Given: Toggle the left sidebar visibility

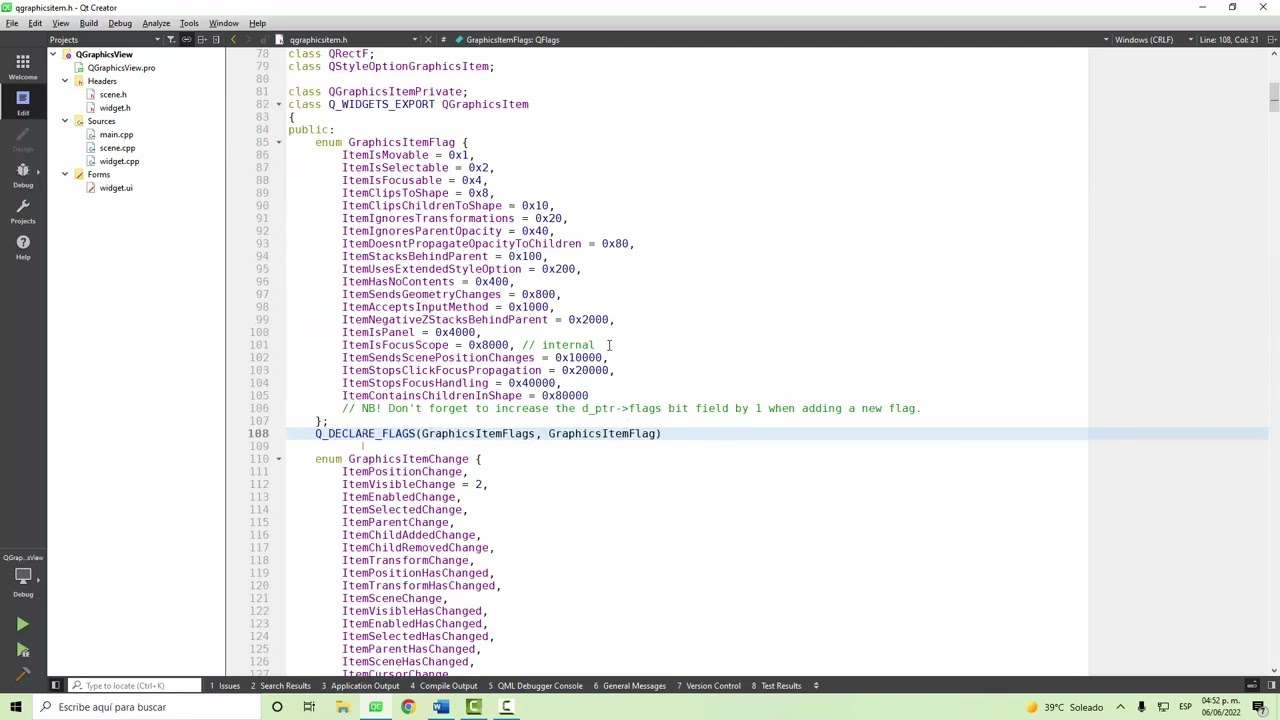Looking at the screenshot, I should pos(55,686).
